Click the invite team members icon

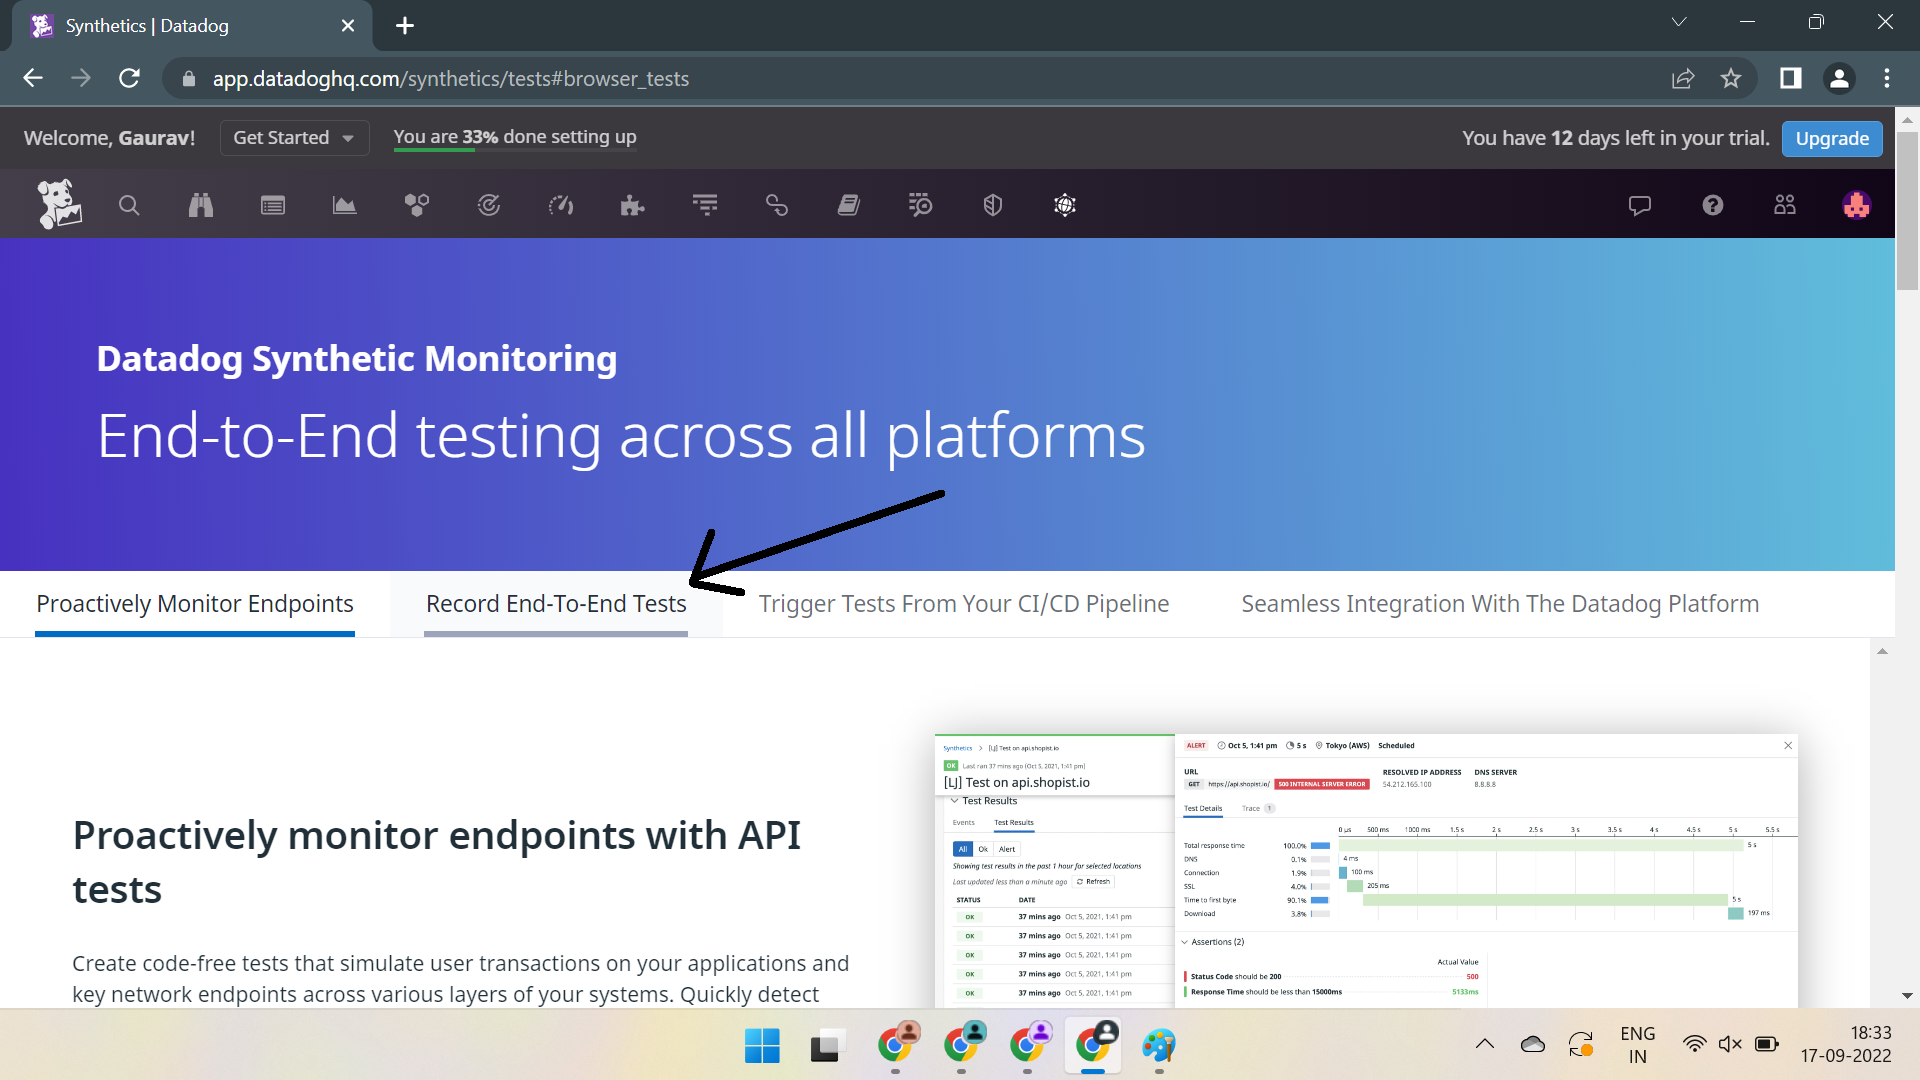1785,205
